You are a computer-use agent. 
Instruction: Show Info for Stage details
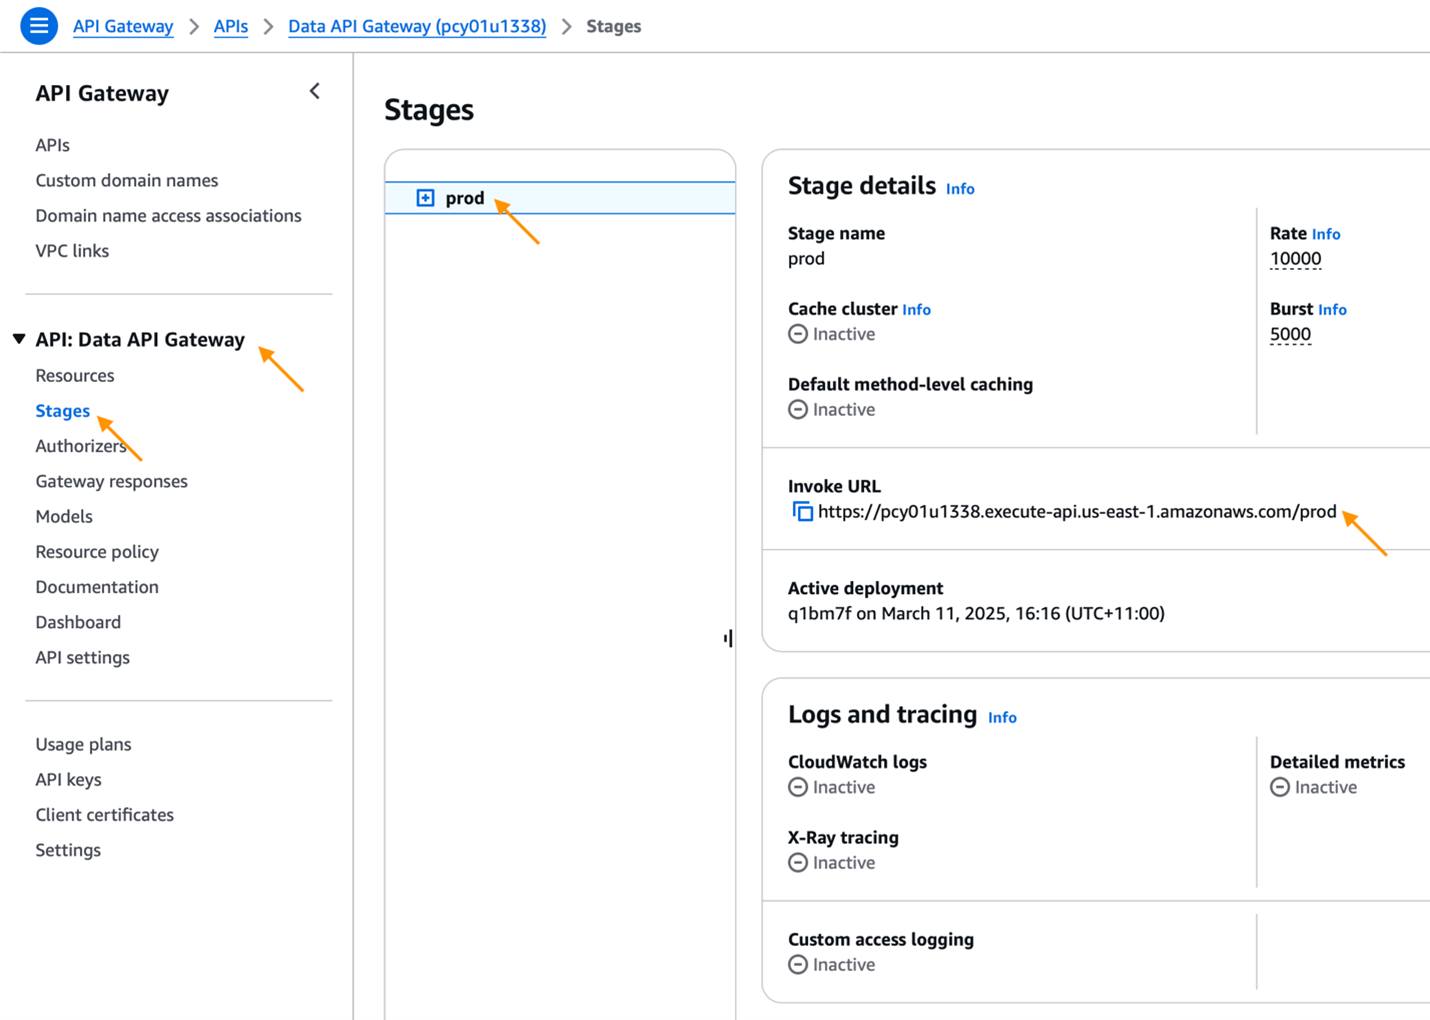click(960, 189)
